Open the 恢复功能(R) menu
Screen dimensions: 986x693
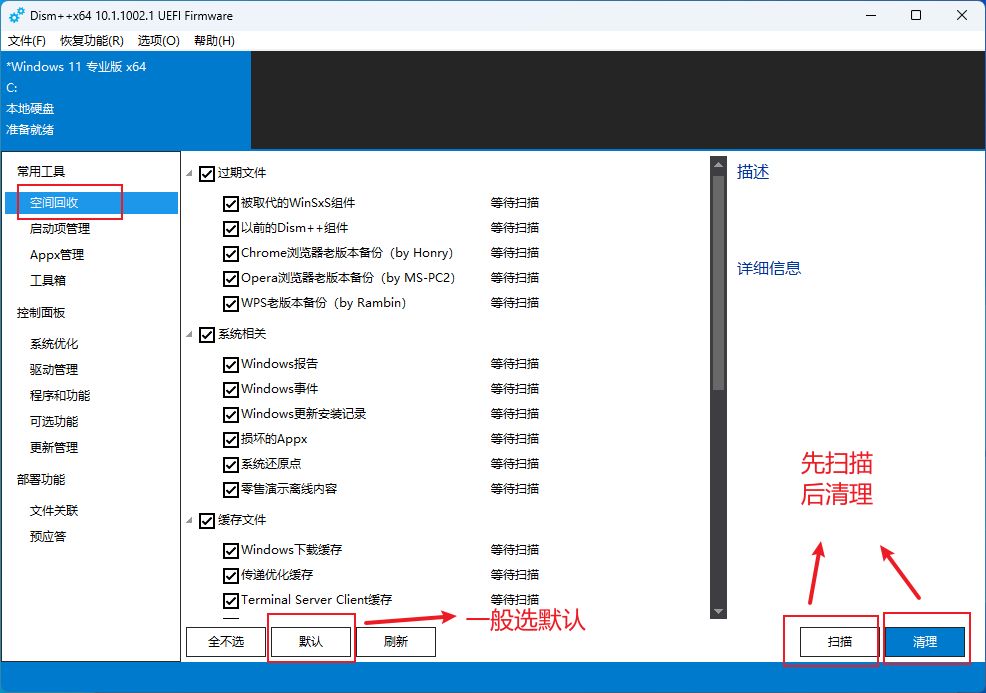92,41
